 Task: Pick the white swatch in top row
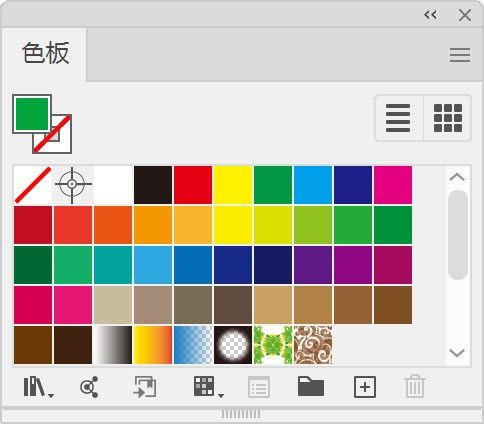tap(113, 185)
